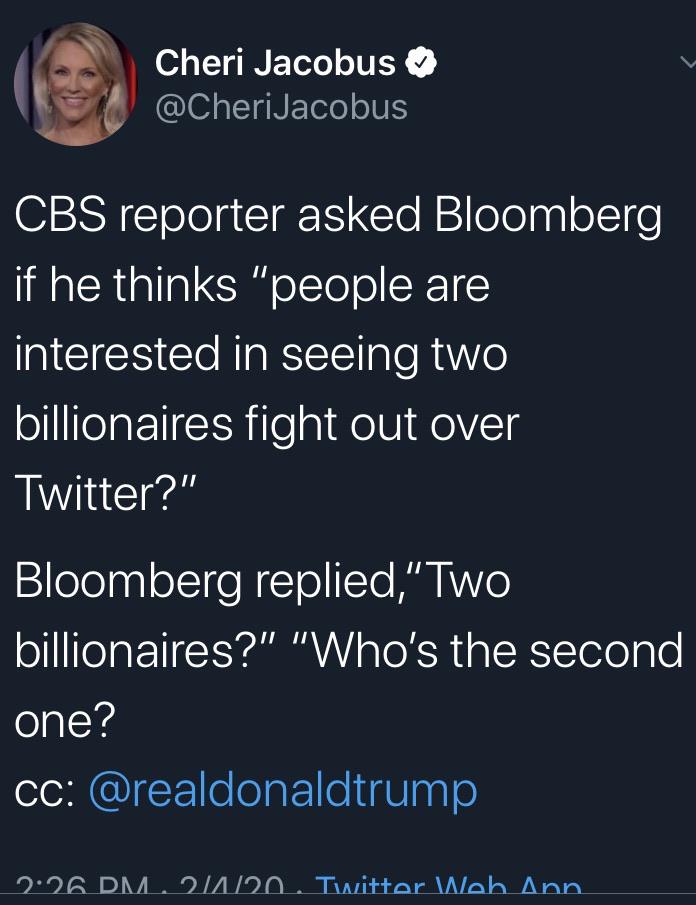Click the "one?" line of the tweet

pyautogui.click(x=65, y=720)
